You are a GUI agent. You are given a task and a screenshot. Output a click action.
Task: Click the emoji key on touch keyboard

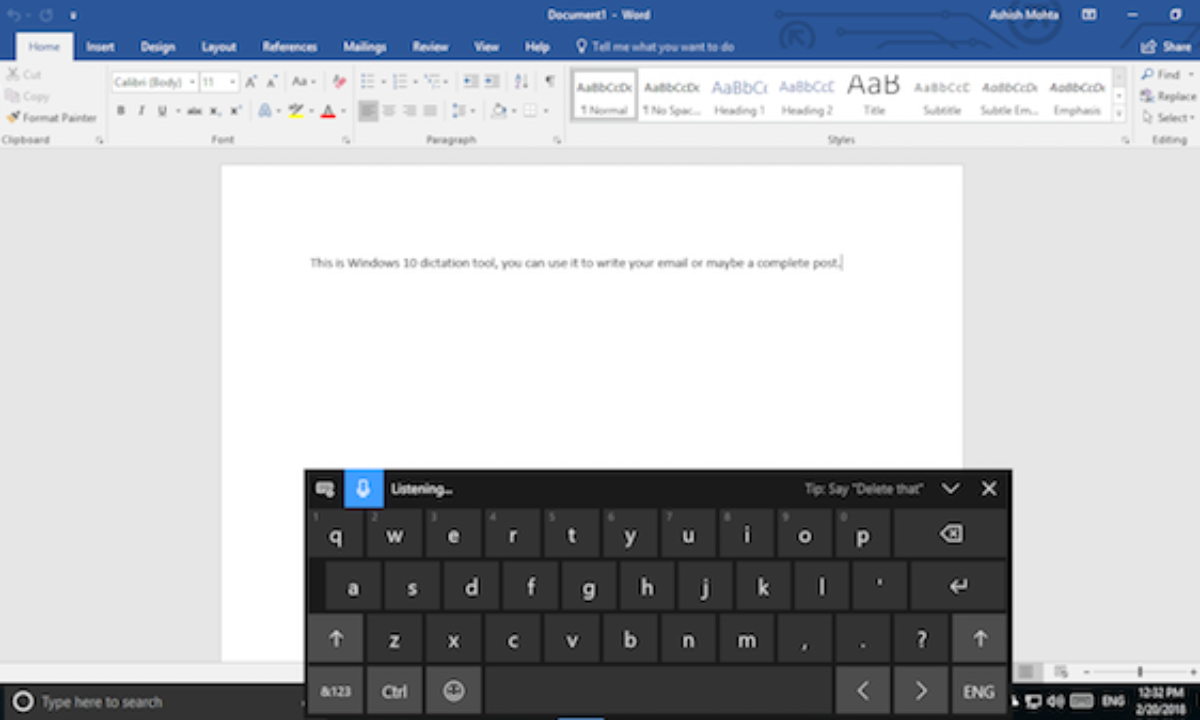454,691
